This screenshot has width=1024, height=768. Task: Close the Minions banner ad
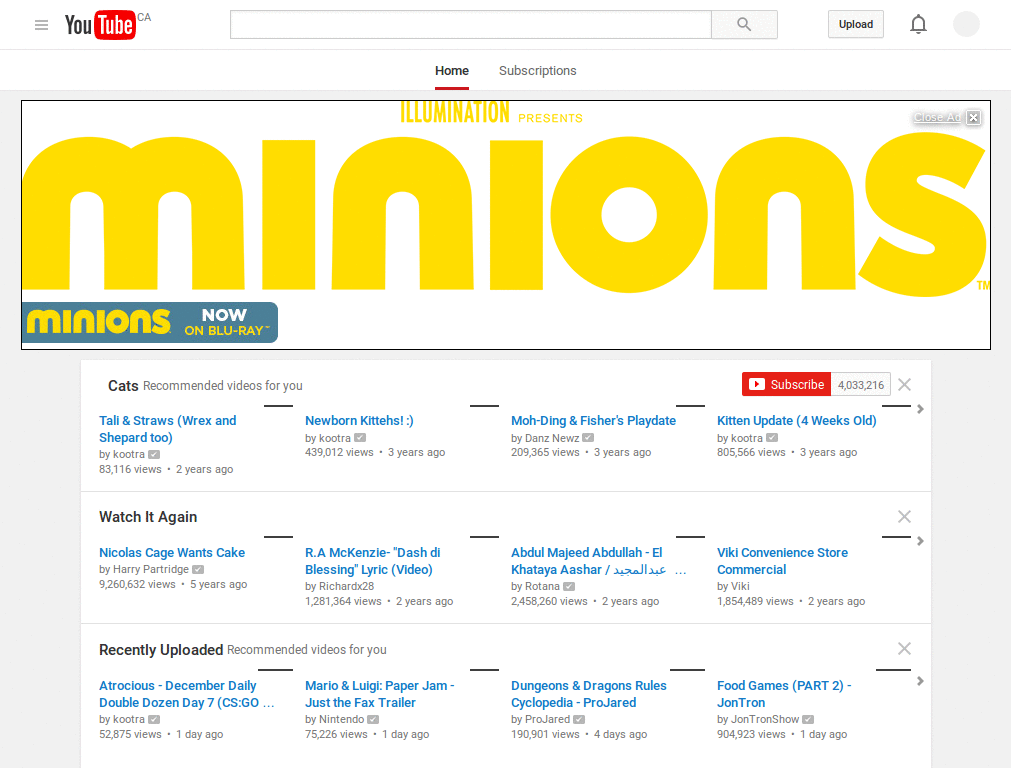click(973, 117)
